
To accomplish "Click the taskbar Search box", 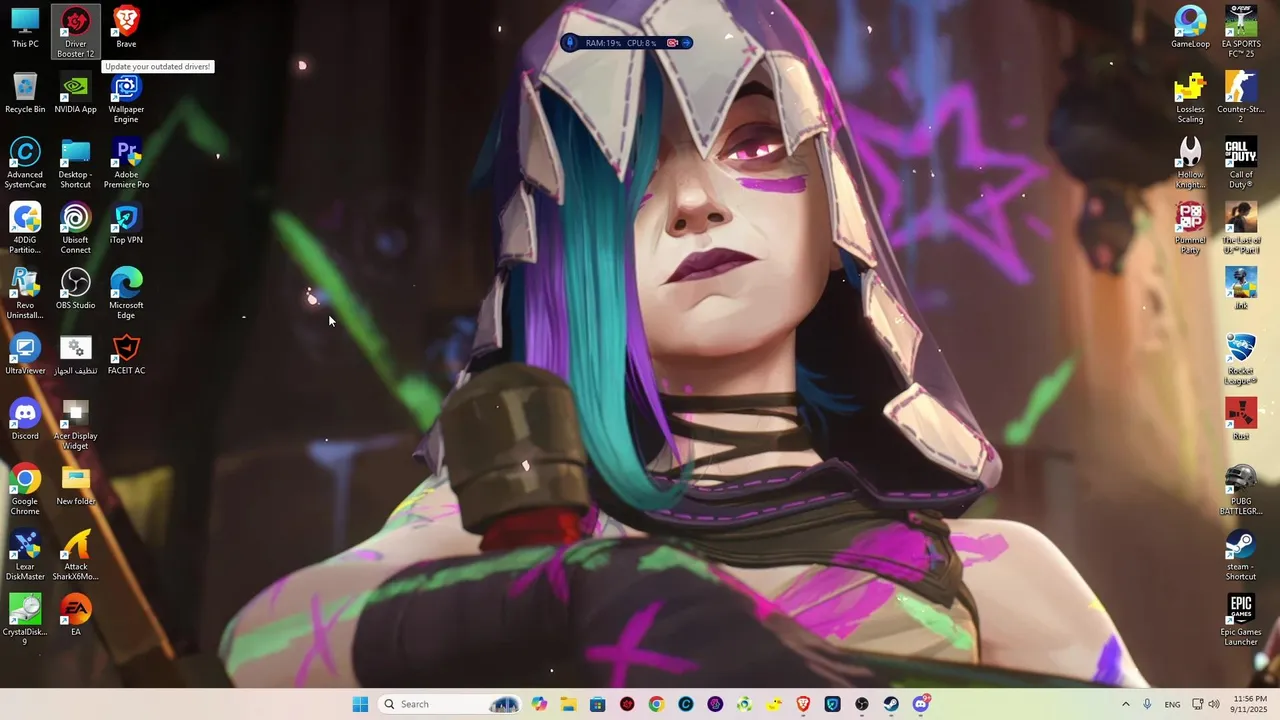I will click(x=450, y=704).
